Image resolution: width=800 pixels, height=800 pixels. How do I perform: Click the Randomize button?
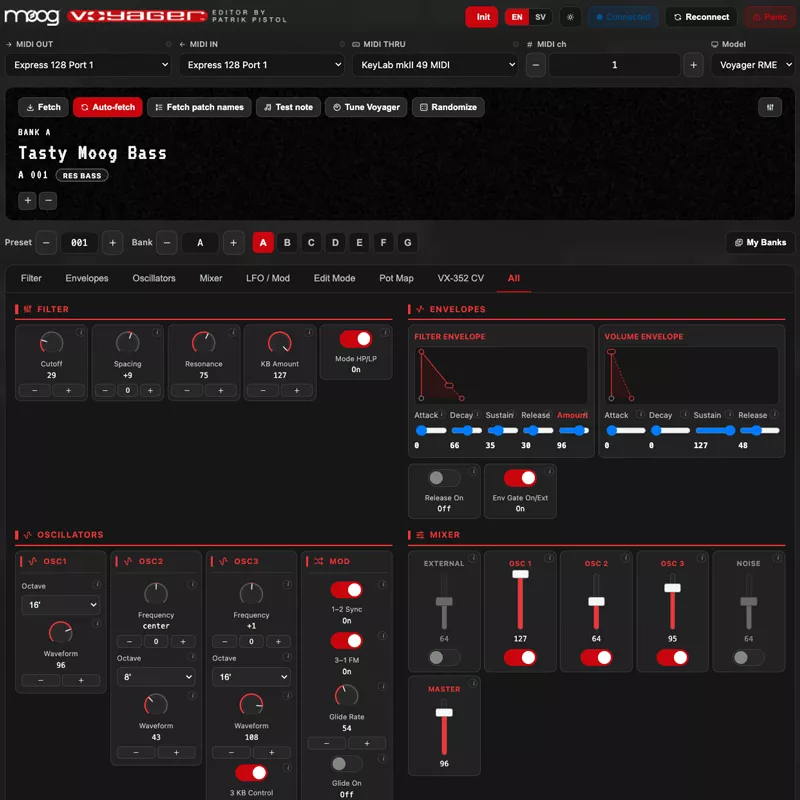click(448, 107)
